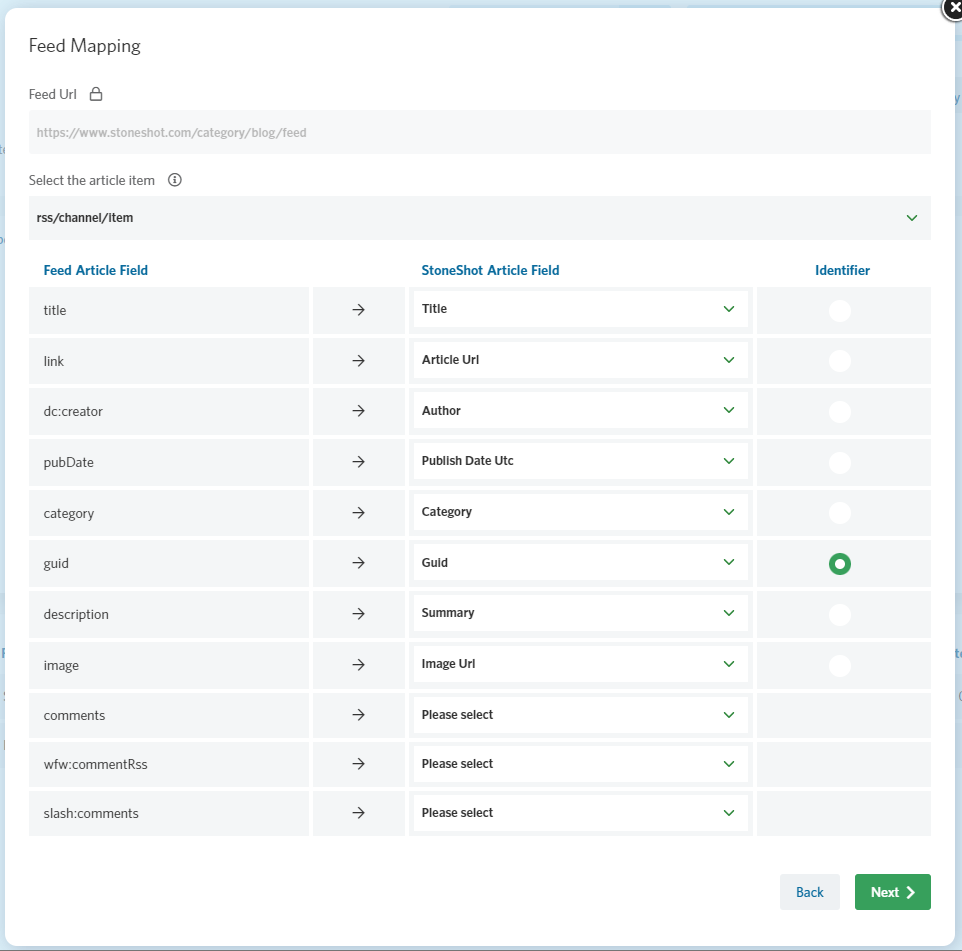Open the rss/channel/item article item dropdown
This screenshot has width=962, height=951.
(x=480, y=218)
